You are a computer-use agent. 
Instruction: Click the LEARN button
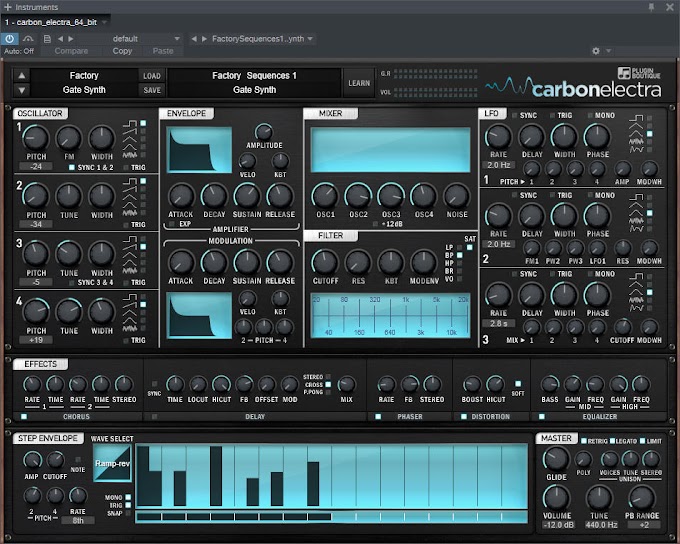[359, 83]
